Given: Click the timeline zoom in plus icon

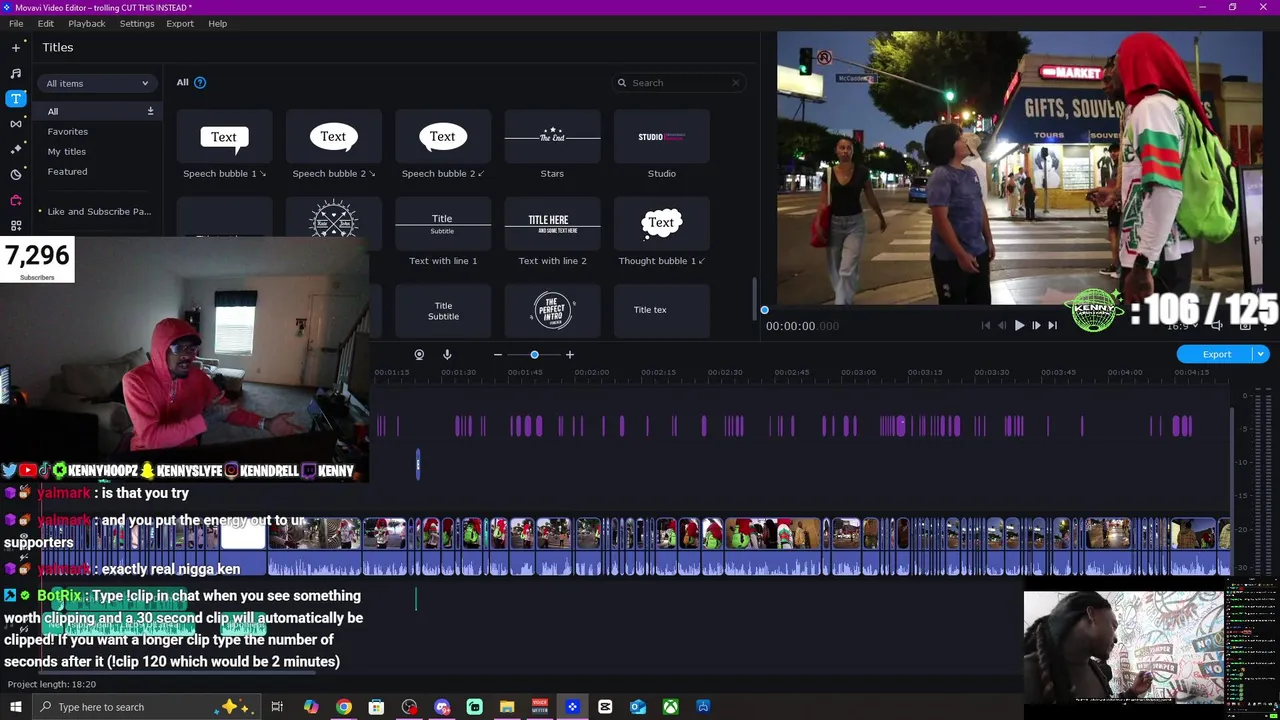Looking at the screenshot, I should (570, 355).
